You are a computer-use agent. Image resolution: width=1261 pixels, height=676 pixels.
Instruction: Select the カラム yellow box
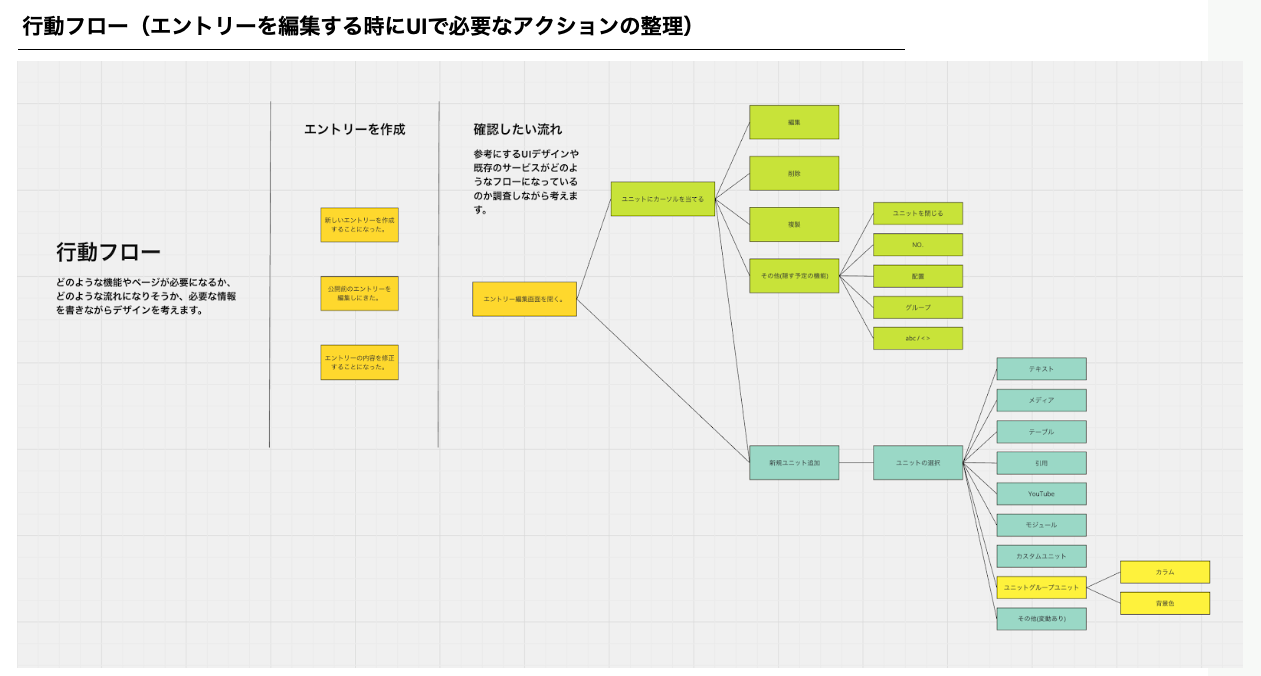(x=1165, y=572)
